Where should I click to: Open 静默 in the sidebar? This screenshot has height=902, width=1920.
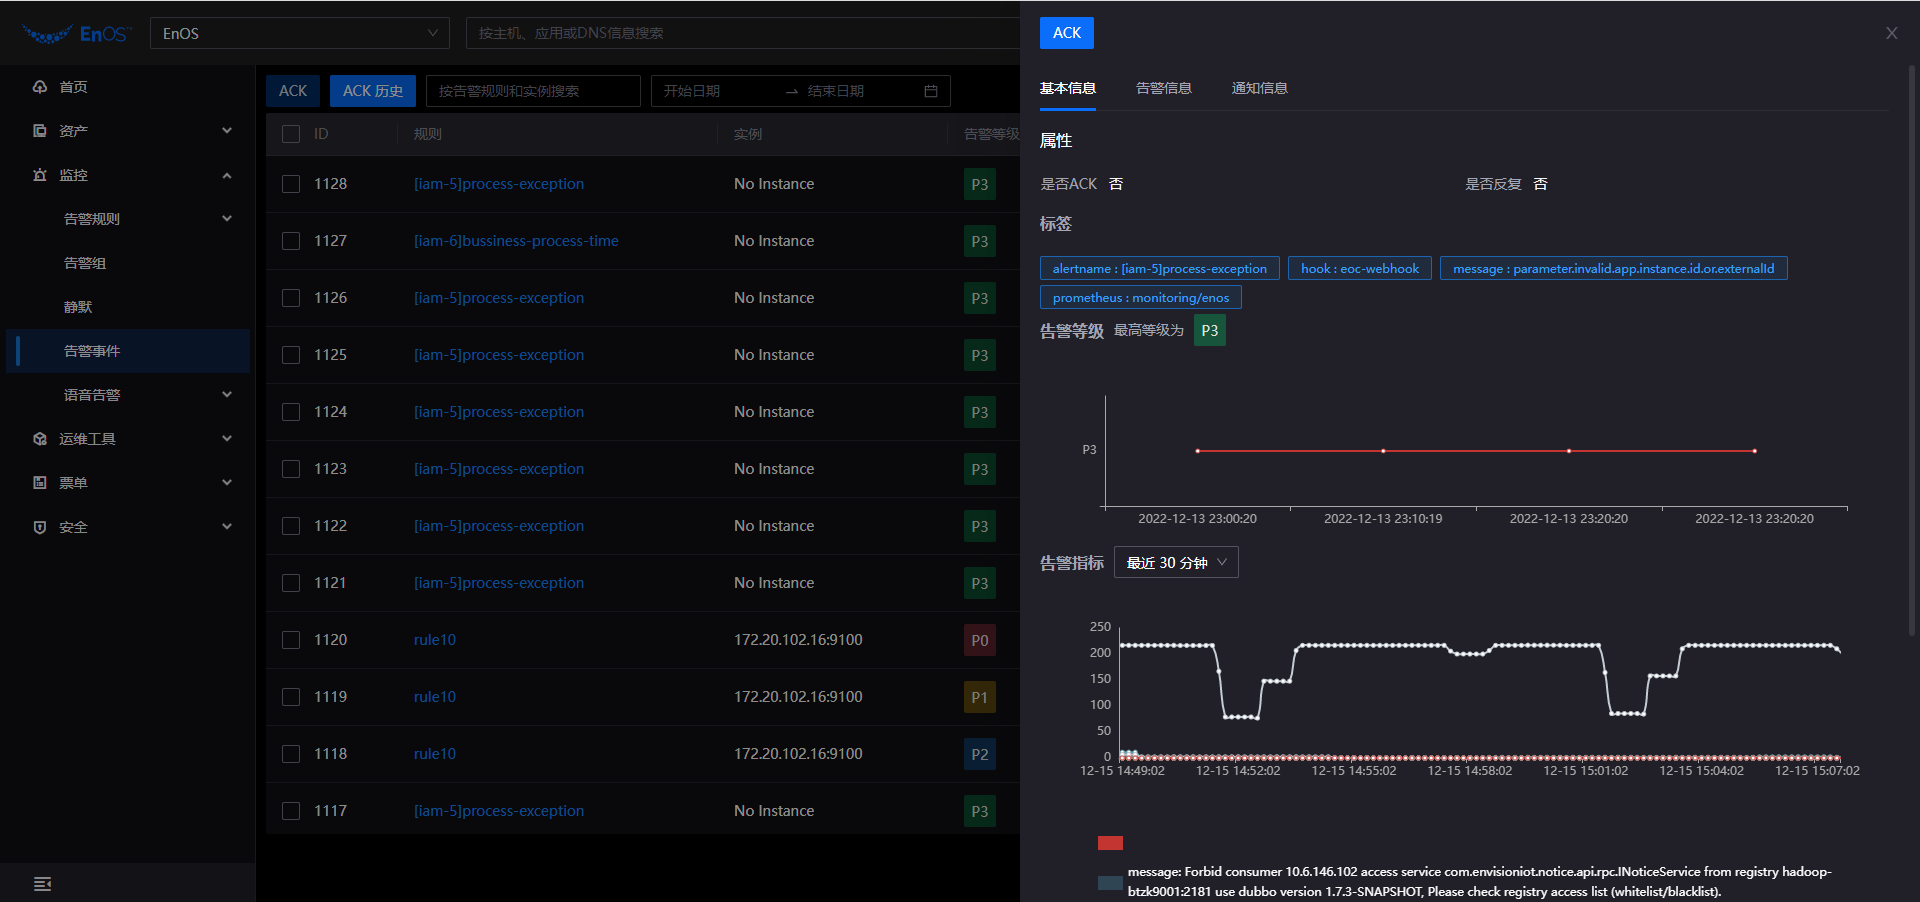tap(78, 307)
